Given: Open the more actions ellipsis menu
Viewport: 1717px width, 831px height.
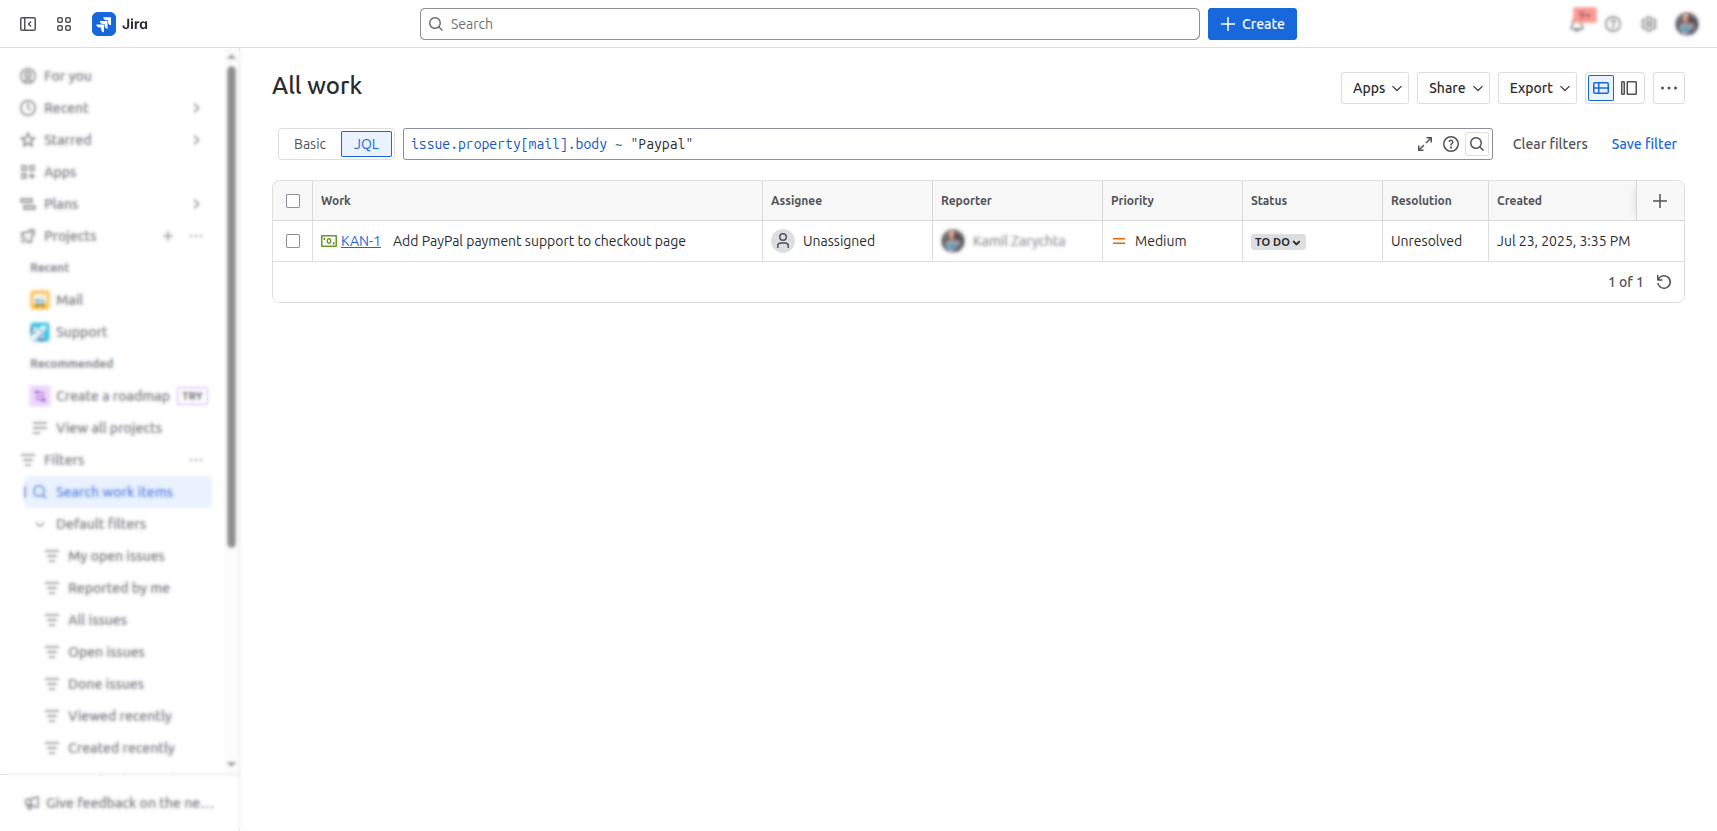Looking at the screenshot, I should (x=1669, y=88).
